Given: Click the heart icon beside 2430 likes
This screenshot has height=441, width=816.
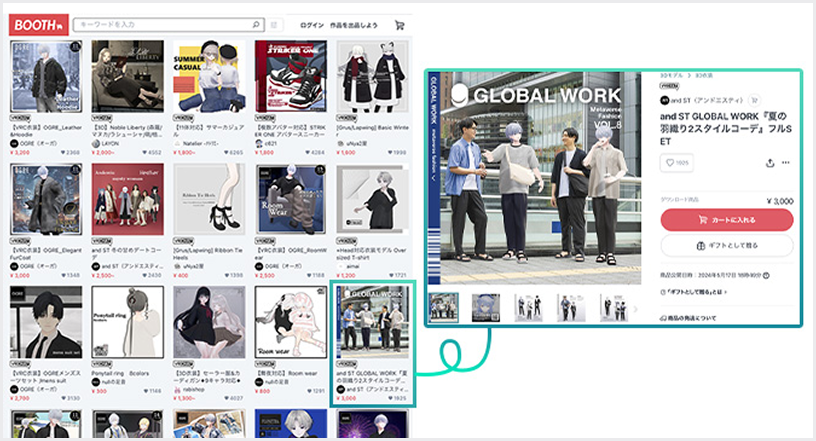Looking at the screenshot, I should point(145,275).
